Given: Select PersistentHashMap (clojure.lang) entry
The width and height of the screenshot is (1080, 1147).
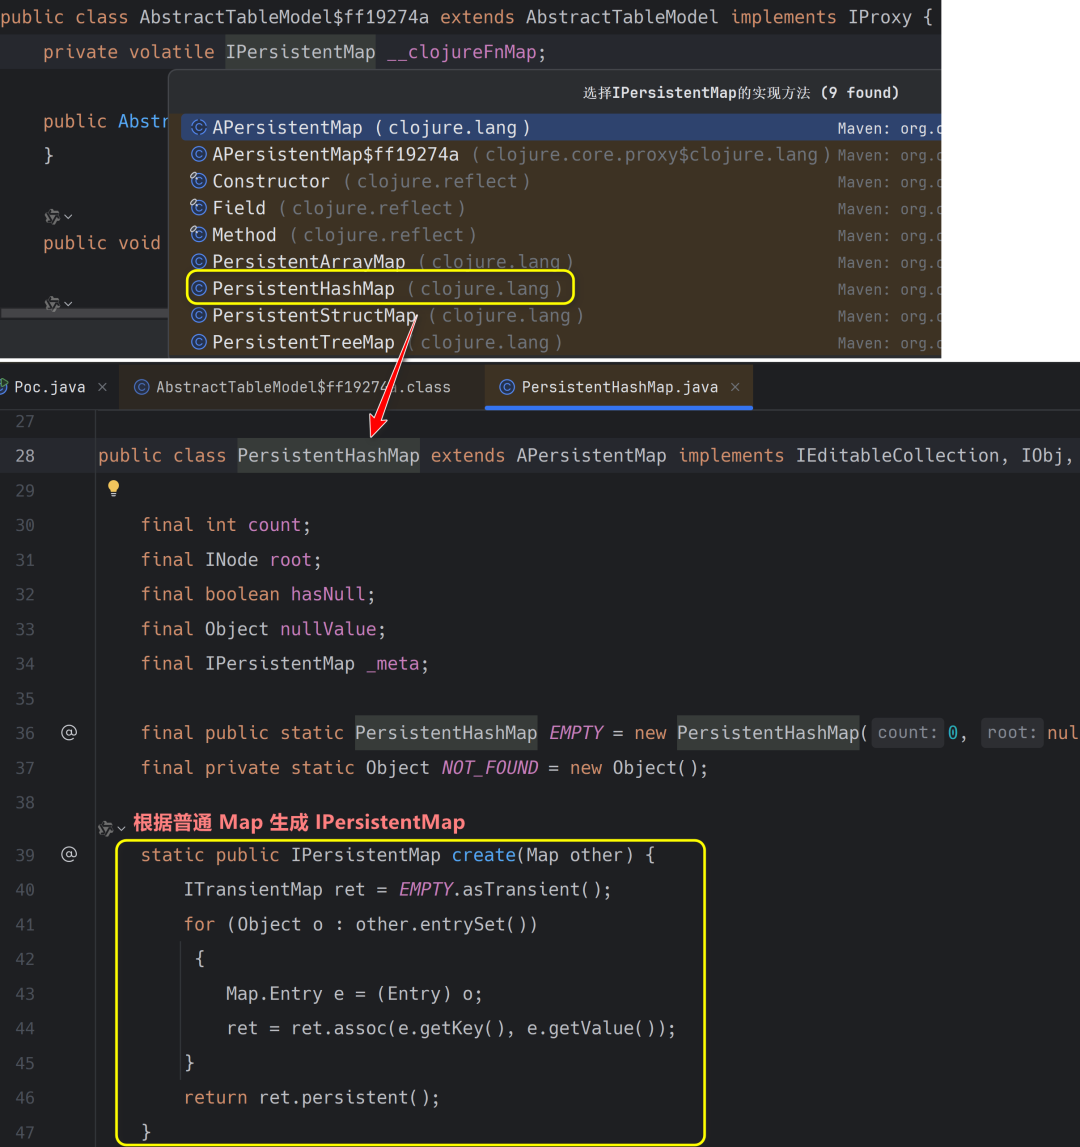Looking at the screenshot, I should [x=560, y=289].
